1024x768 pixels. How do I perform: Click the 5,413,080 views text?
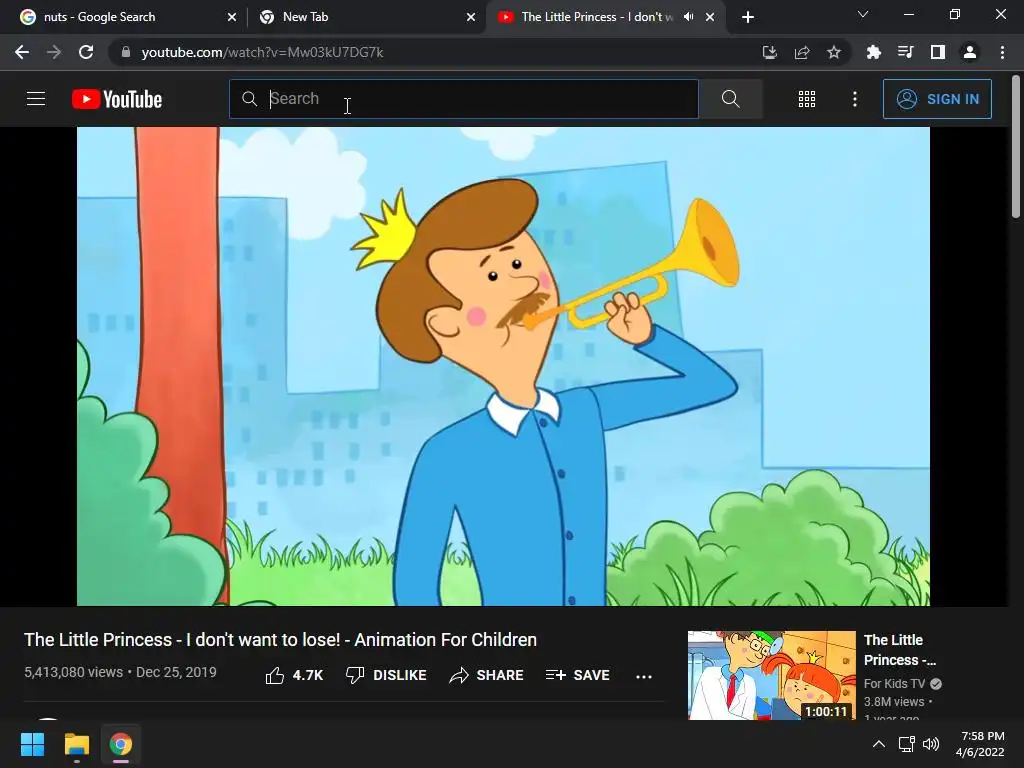tap(73, 672)
